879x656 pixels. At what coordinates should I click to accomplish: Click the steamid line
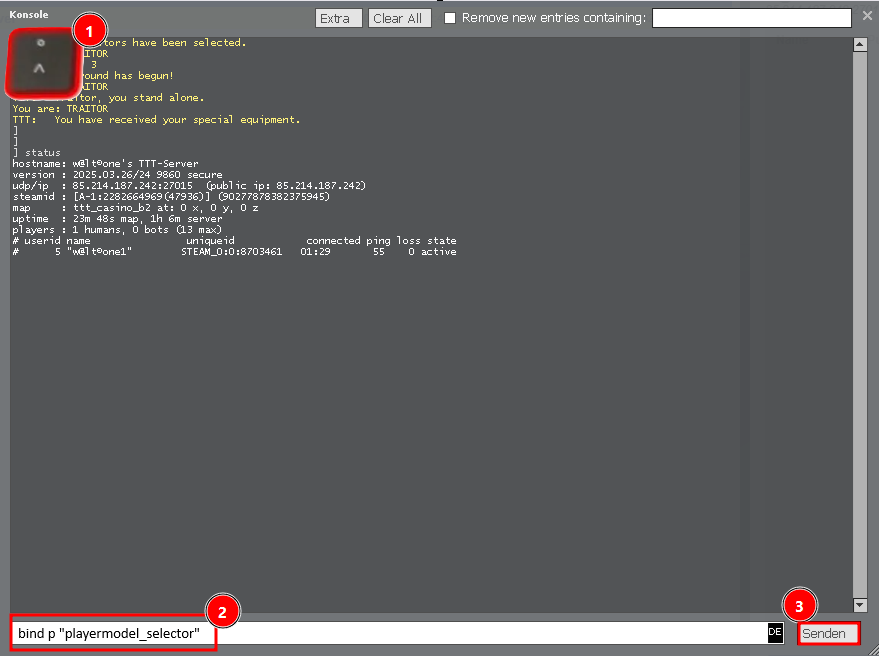click(171, 197)
